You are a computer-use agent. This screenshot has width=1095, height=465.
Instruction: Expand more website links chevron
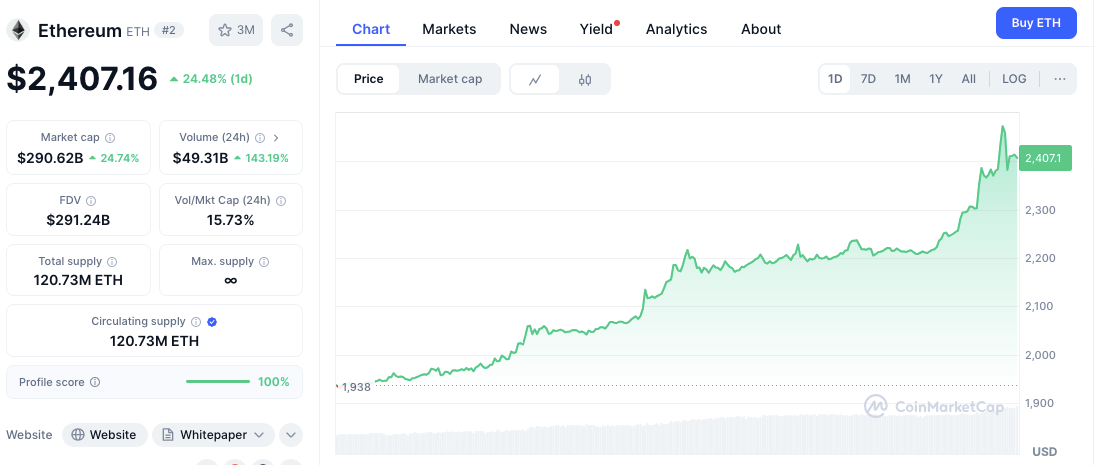point(290,435)
